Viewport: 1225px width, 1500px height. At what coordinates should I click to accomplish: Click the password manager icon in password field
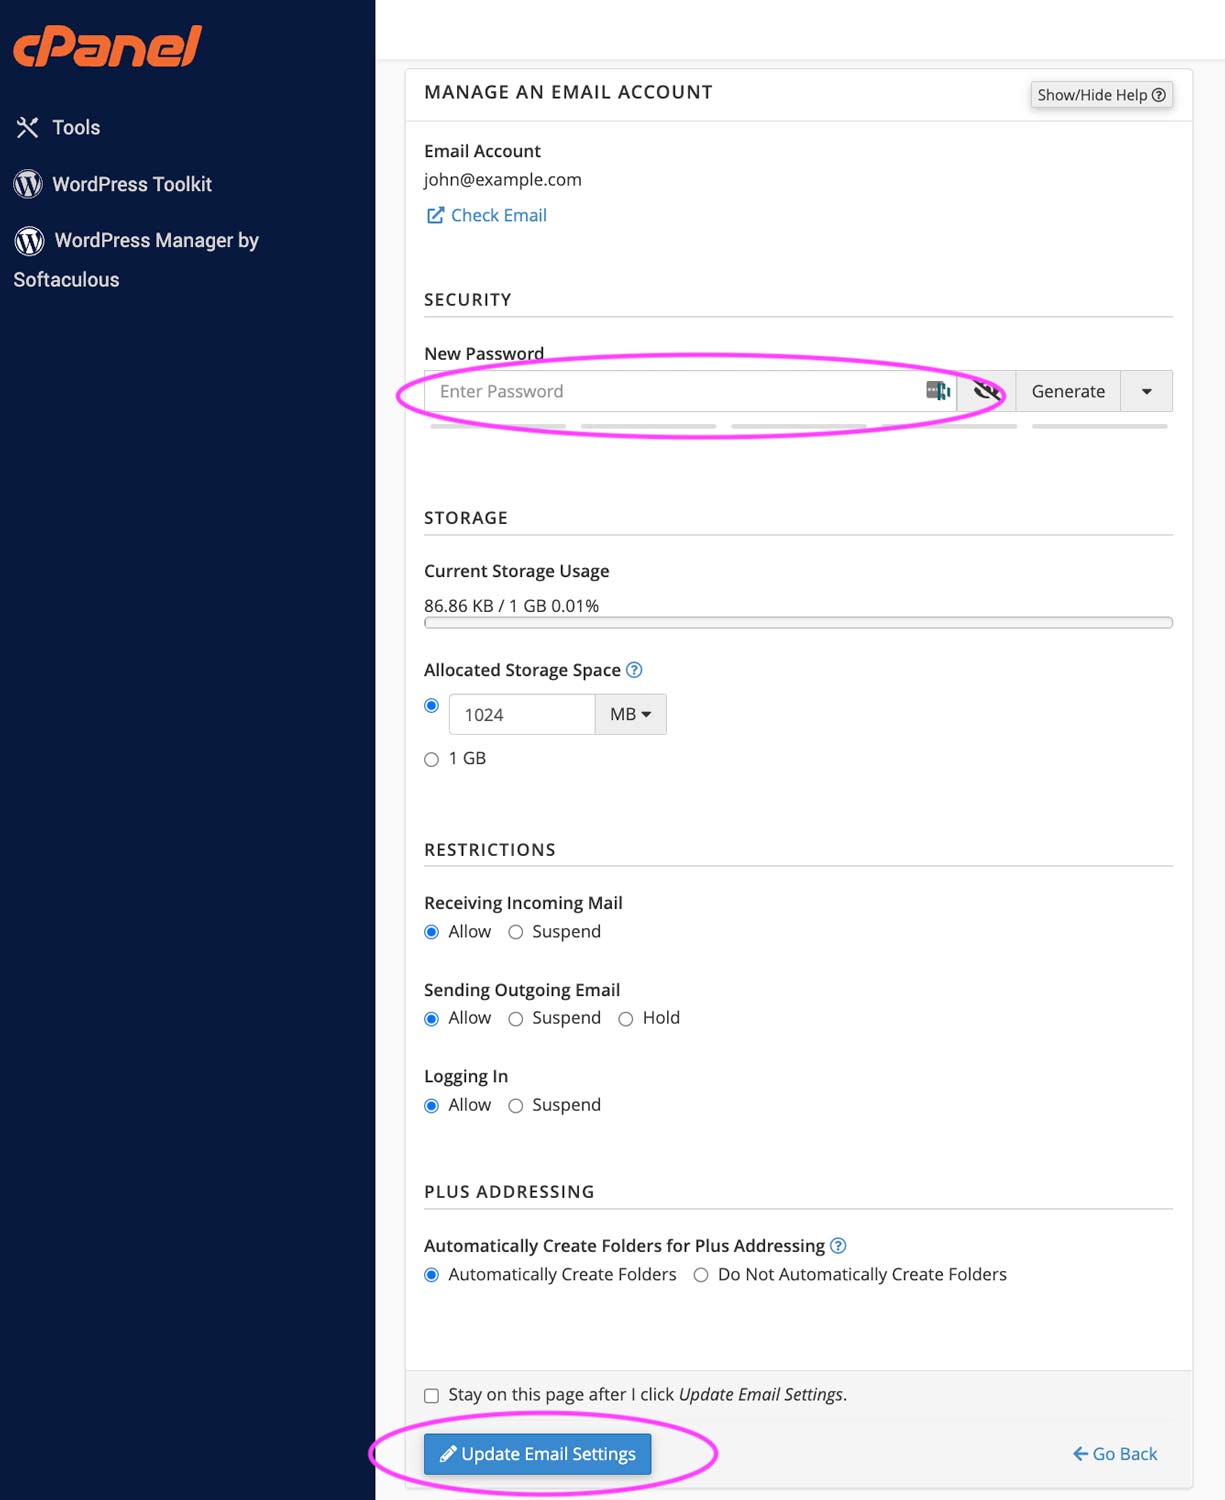(x=937, y=391)
